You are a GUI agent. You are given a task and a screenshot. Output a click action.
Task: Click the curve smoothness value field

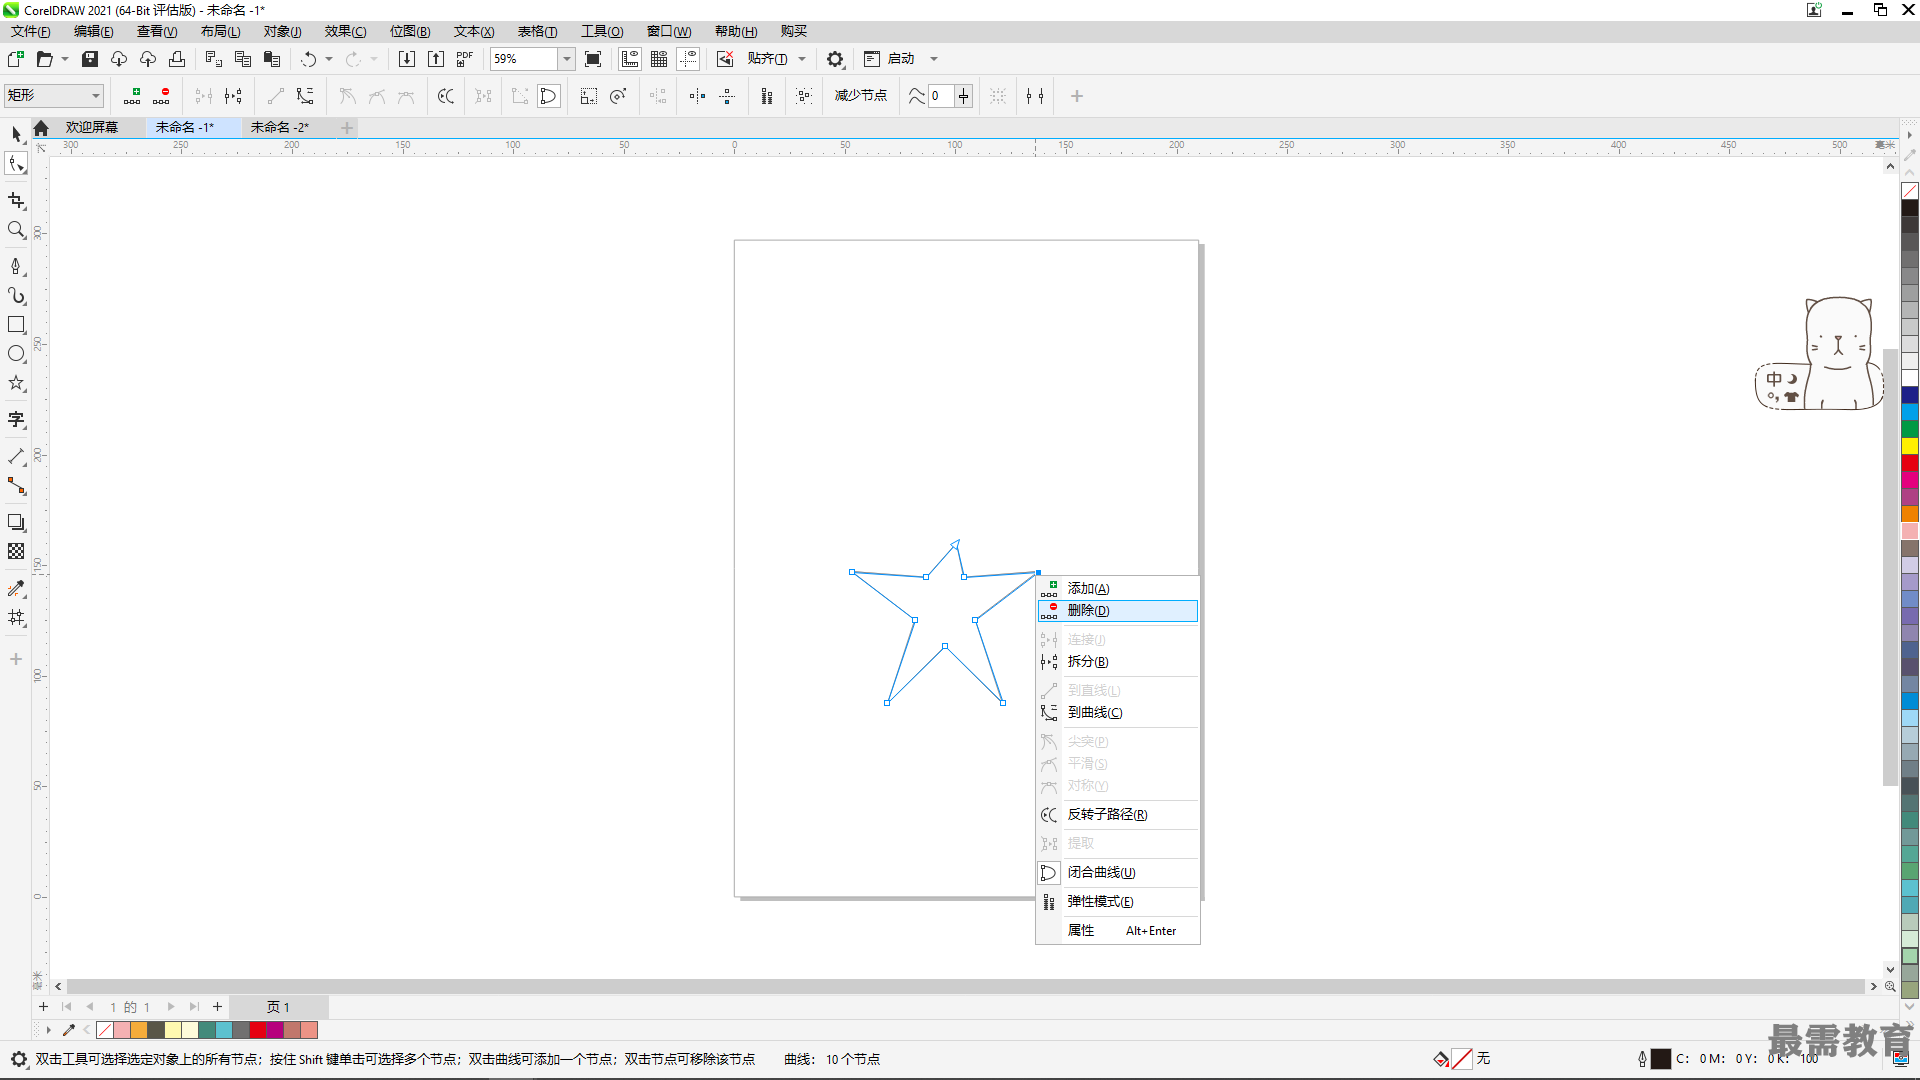[x=941, y=96]
